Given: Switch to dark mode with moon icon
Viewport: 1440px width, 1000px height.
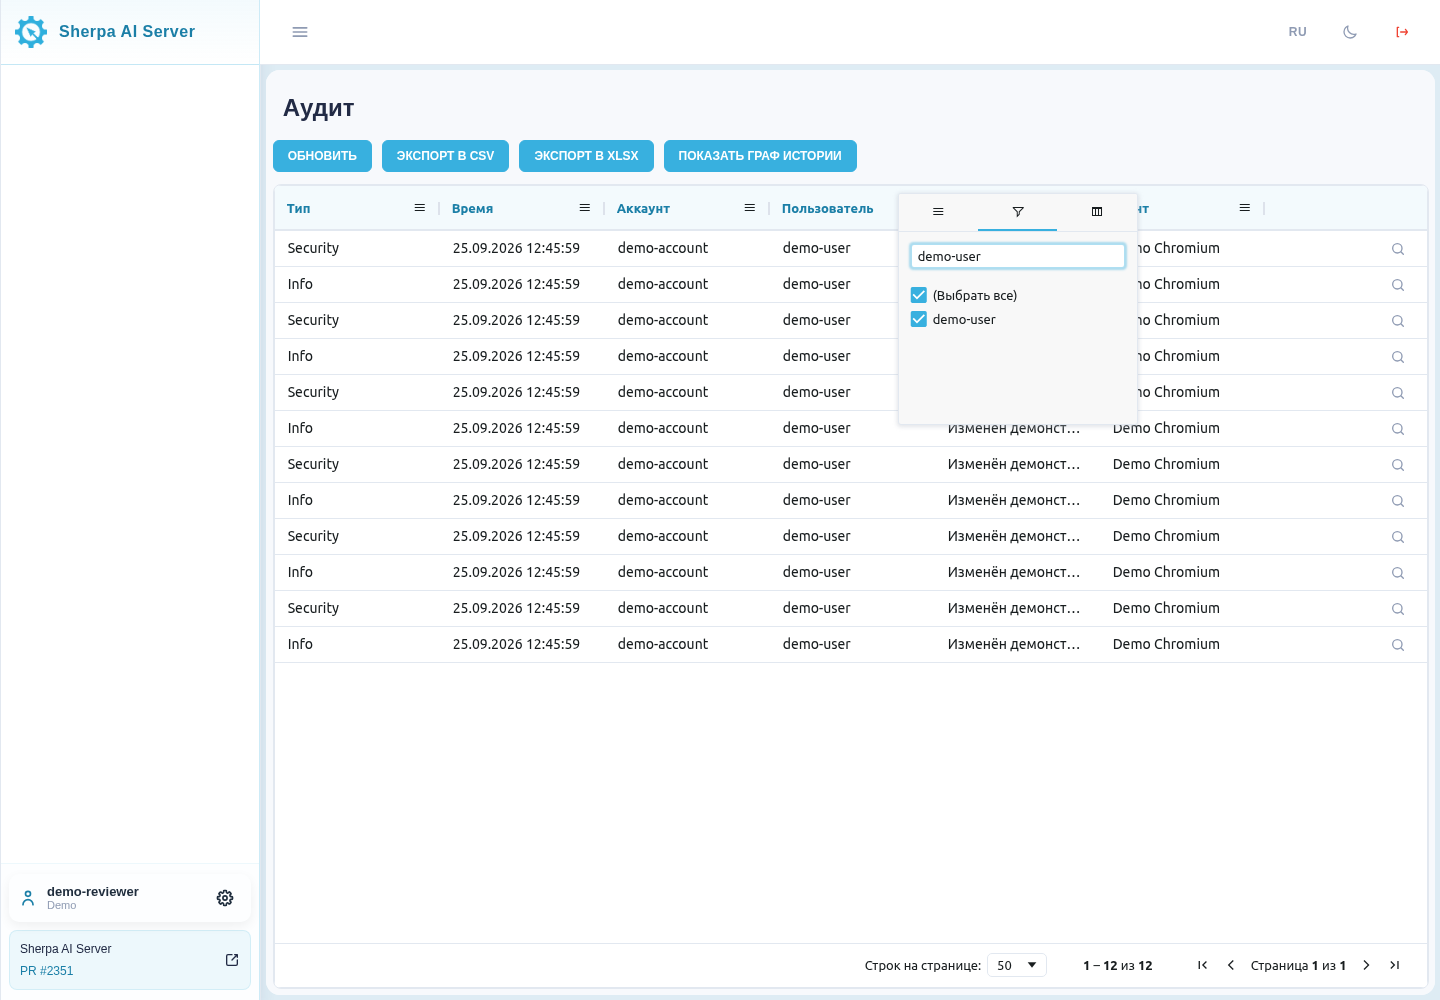Looking at the screenshot, I should (x=1350, y=32).
